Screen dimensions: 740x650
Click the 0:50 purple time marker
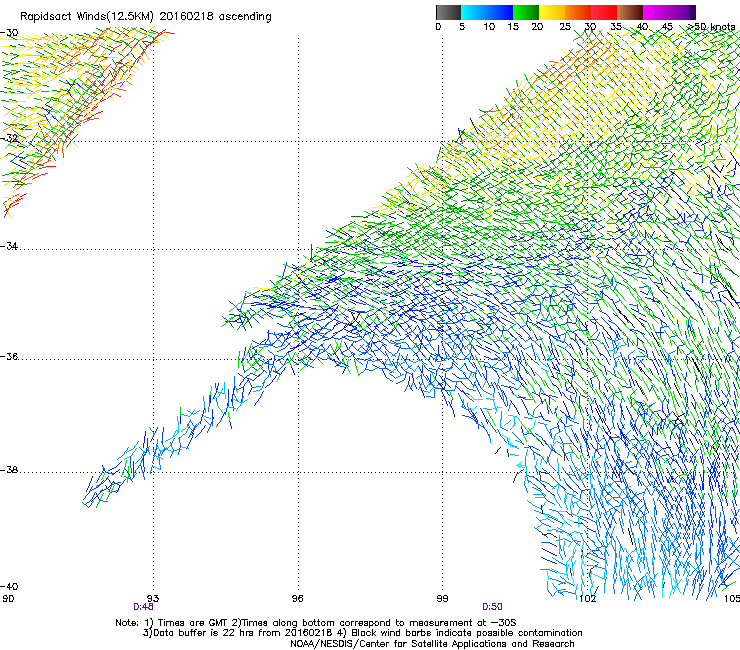click(x=492, y=607)
